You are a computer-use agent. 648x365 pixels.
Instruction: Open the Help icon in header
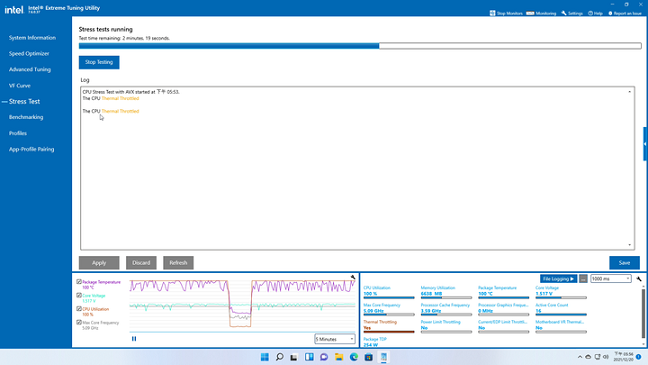(x=591, y=13)
